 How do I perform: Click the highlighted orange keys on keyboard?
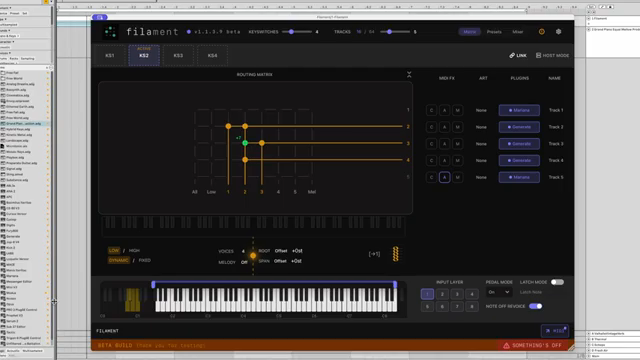click(x=133, y=300)
